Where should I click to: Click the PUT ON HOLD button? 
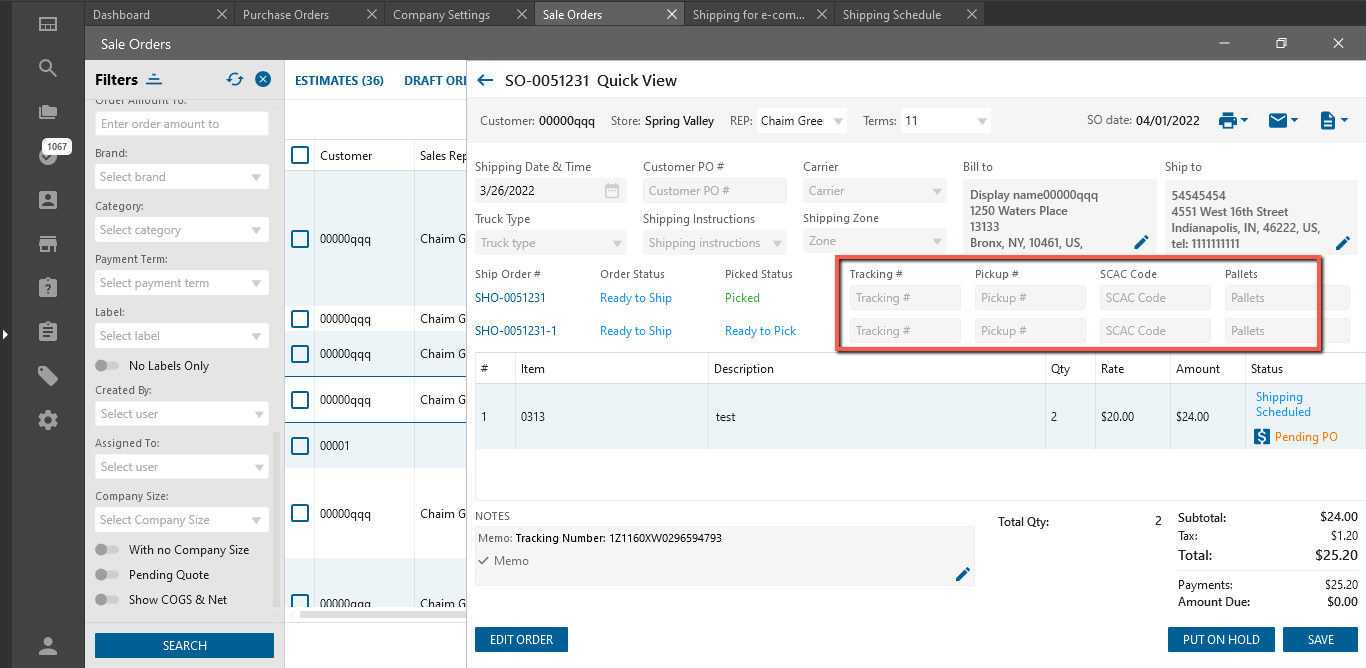1221,640
